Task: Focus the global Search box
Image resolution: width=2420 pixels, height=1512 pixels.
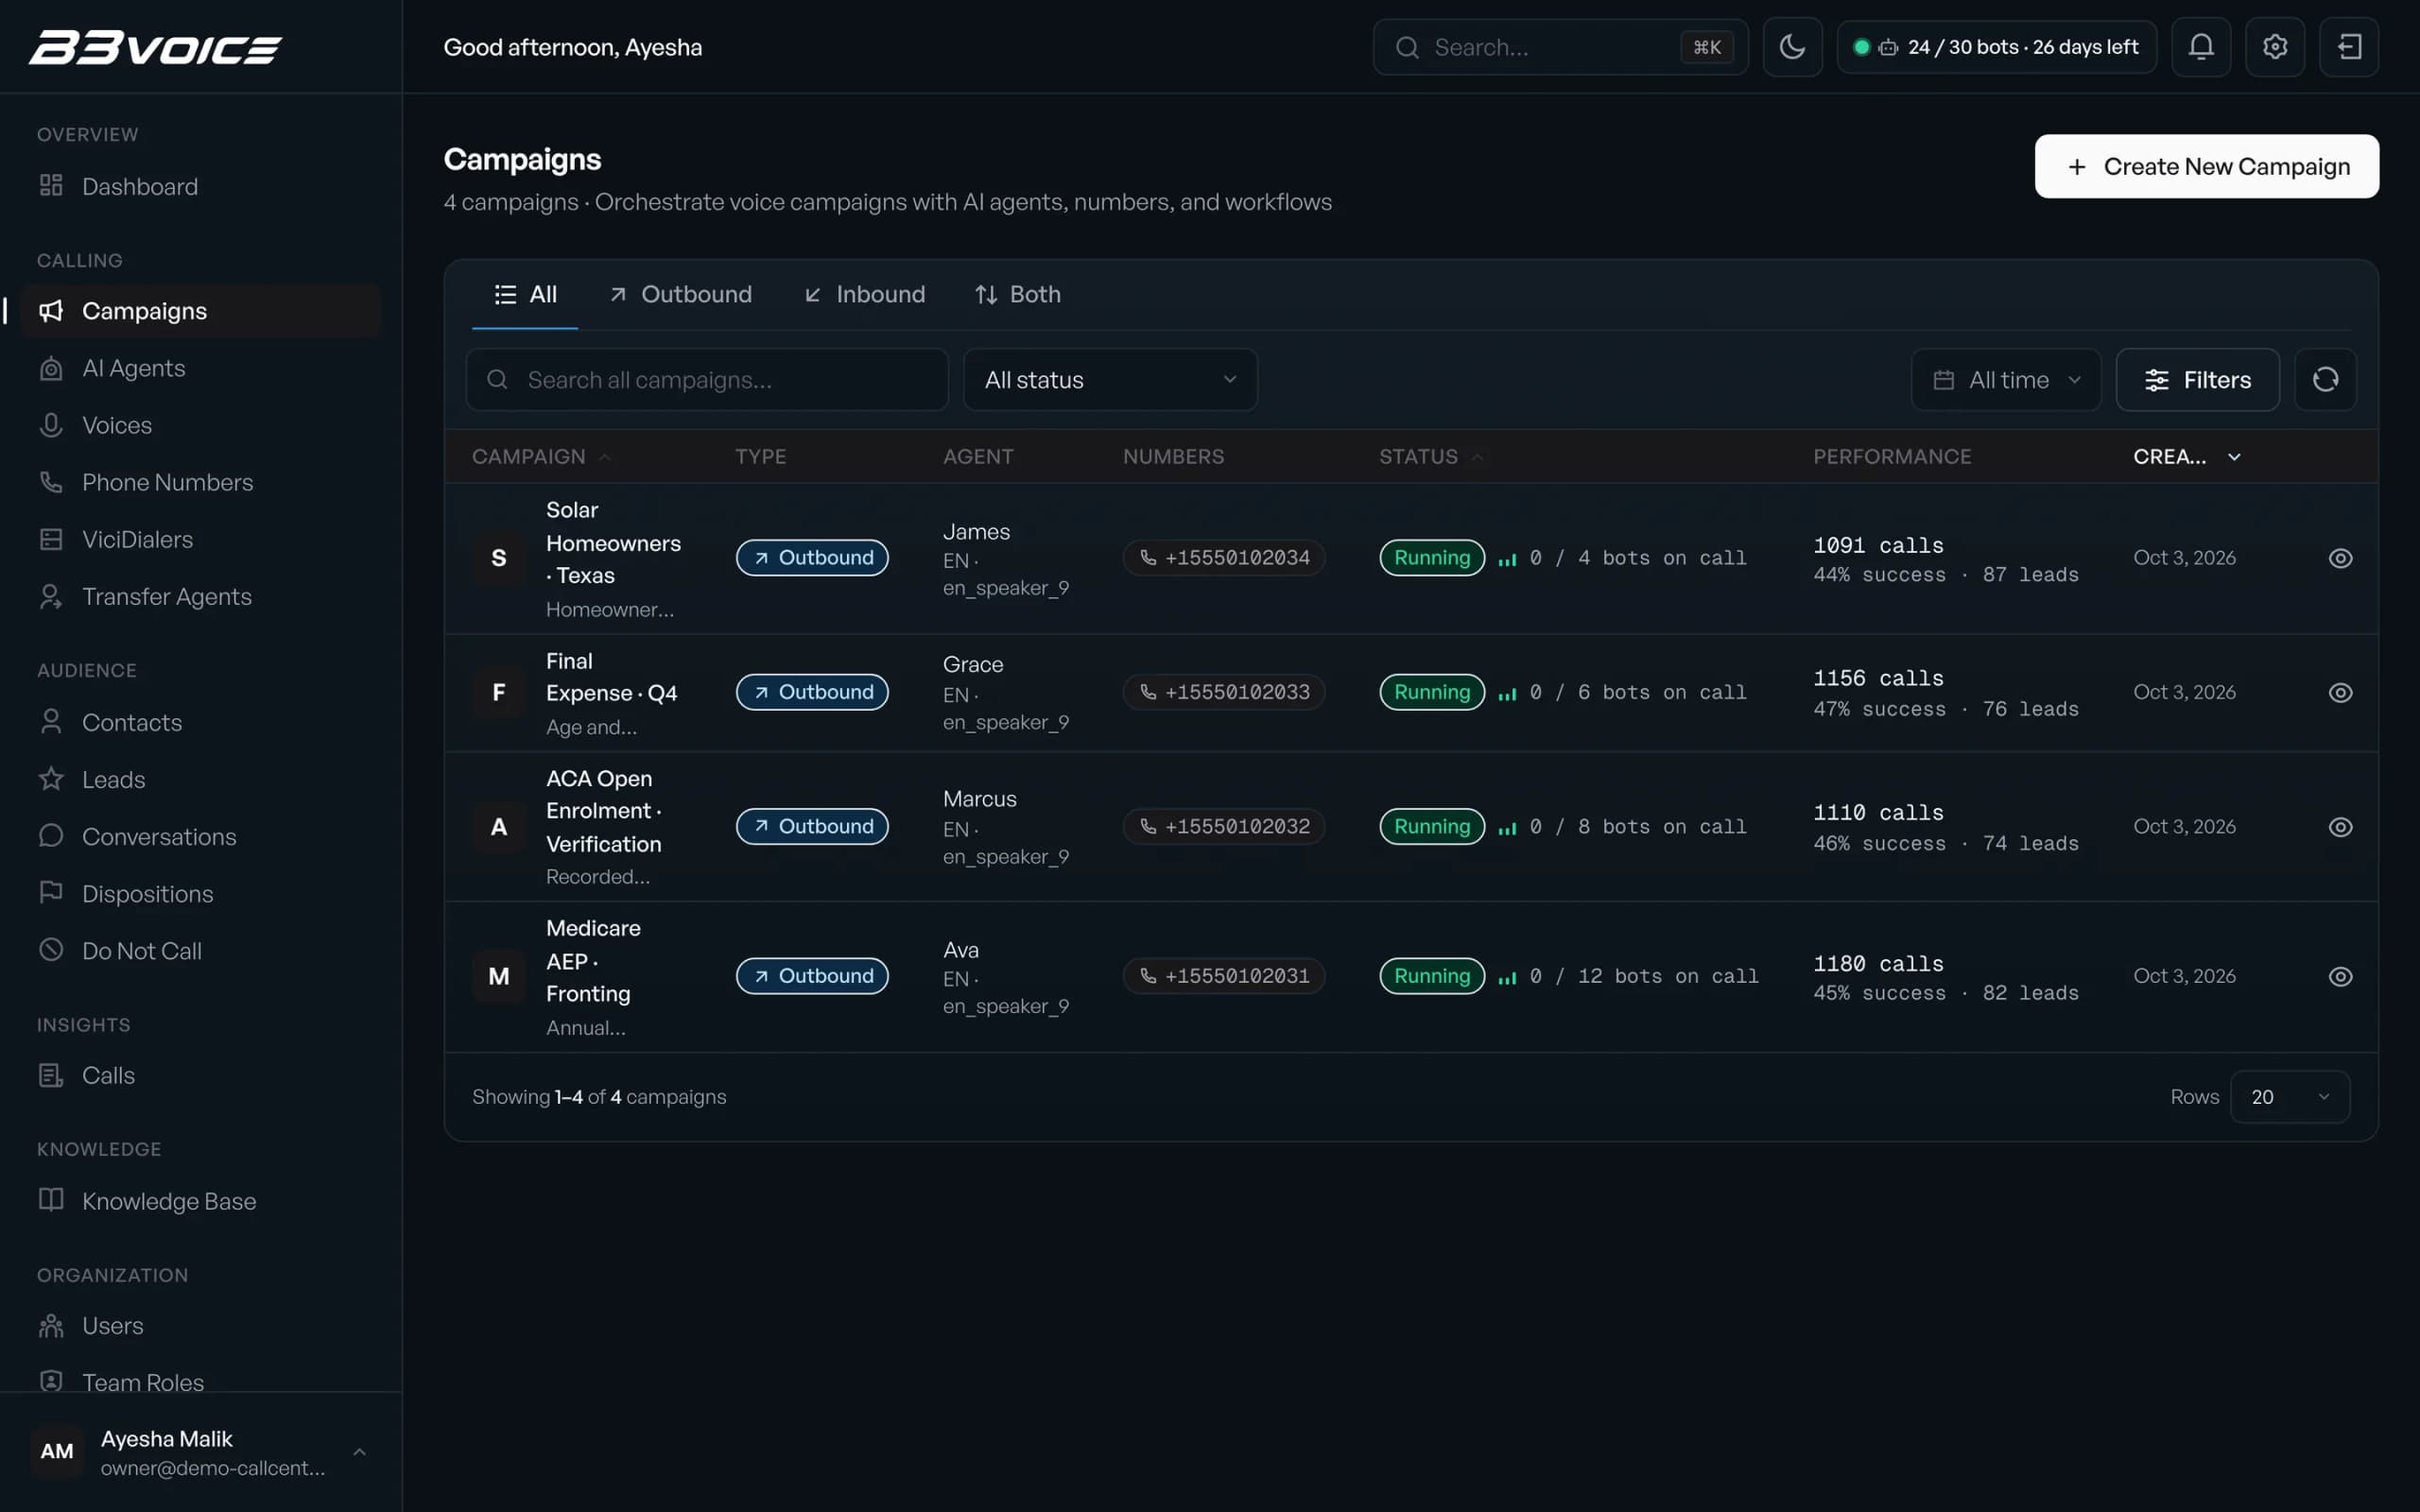Action: point(1560,47)
